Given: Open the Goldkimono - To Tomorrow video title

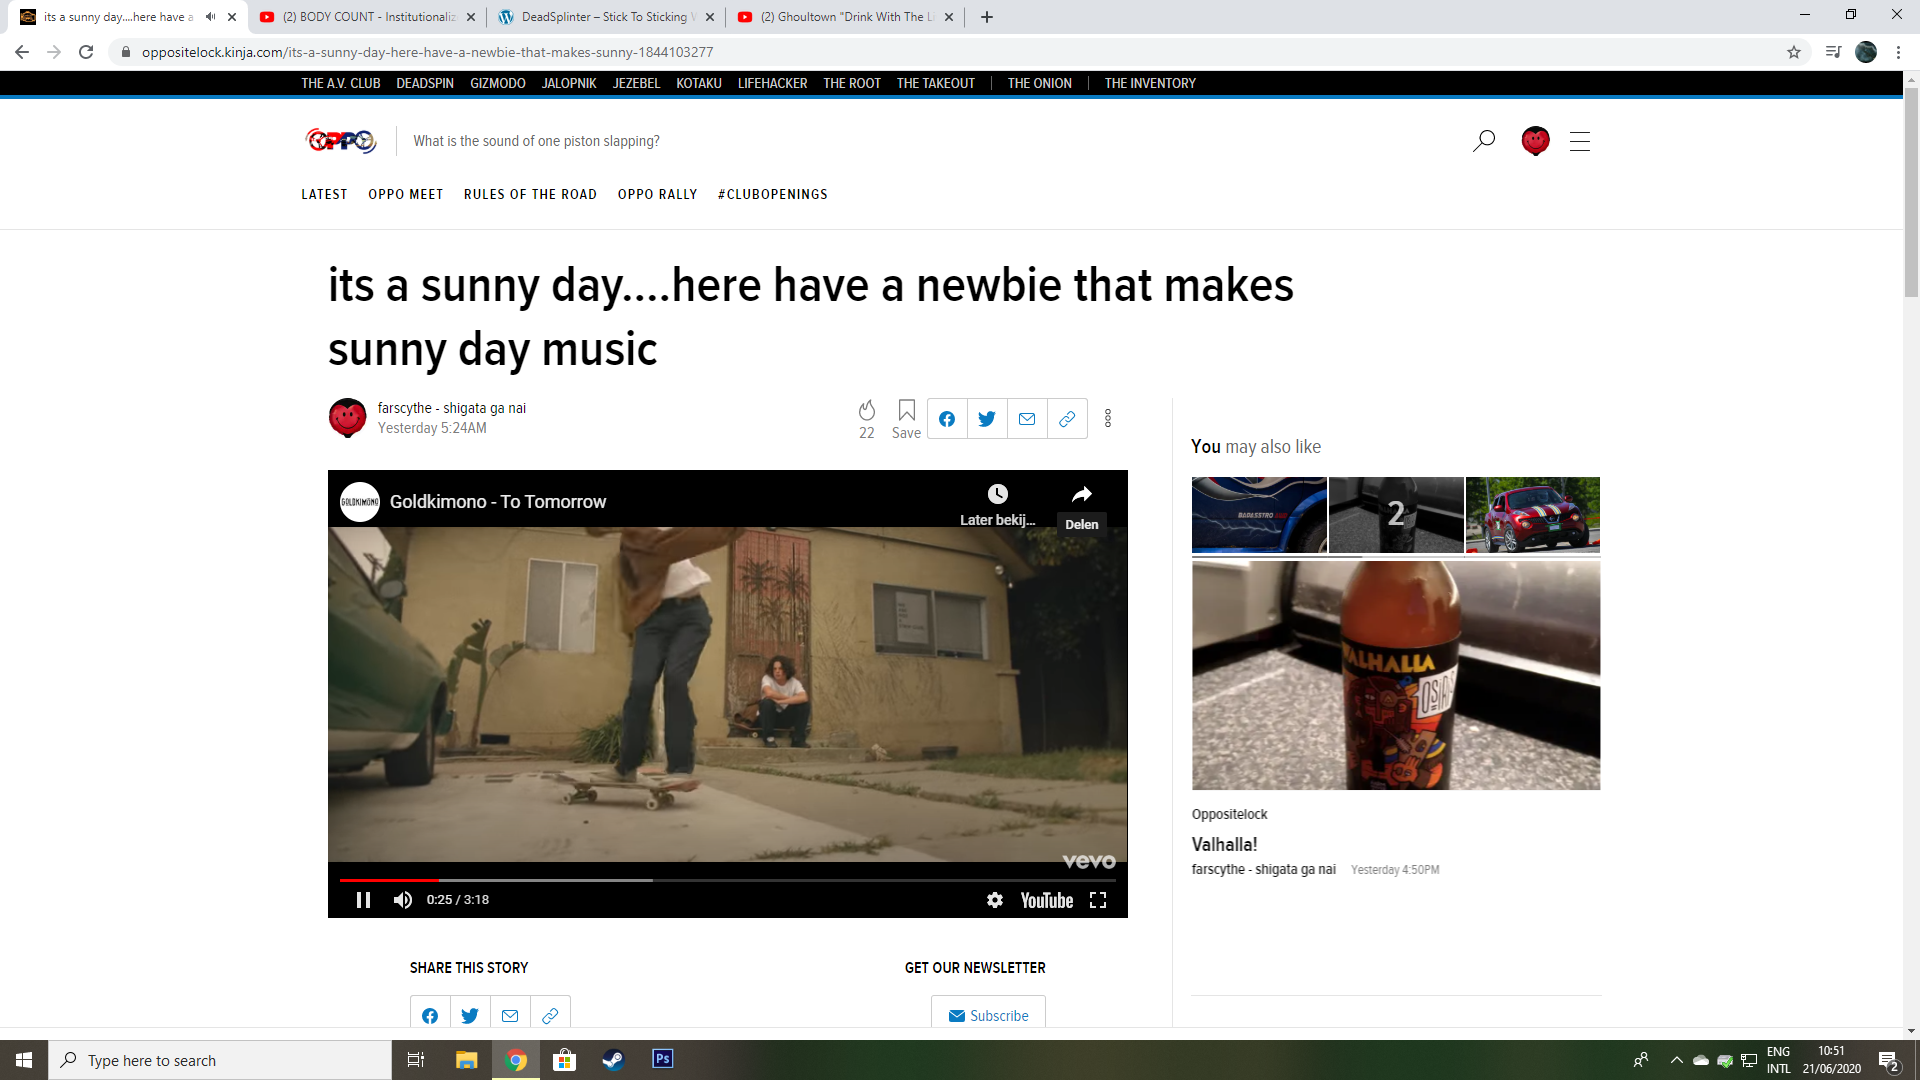Looking at the screenshot, I should pos(498,502).
